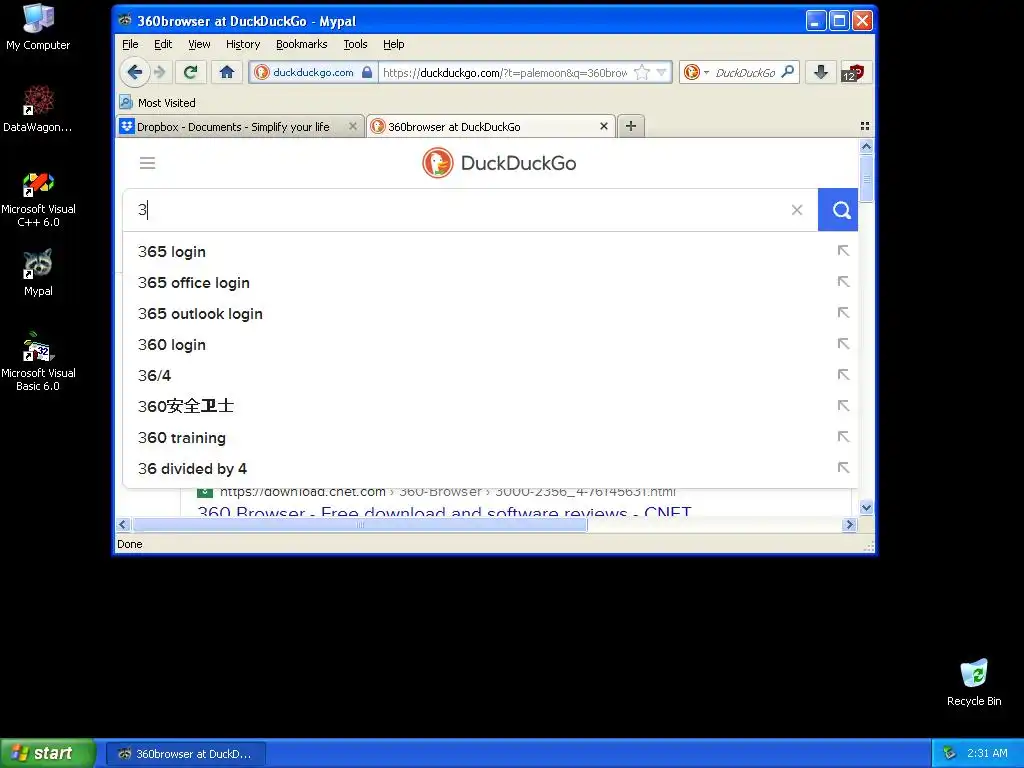Bookmark this page with the star icon
Image resolution: width=1024 pixels, height=768 pixels.
642,72
